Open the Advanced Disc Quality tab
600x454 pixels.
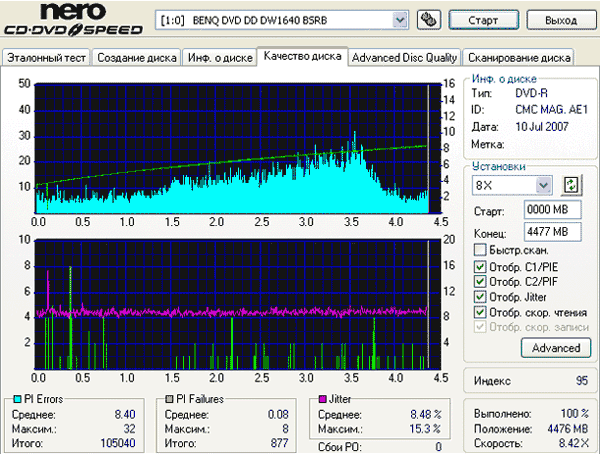tap(404, 58)
